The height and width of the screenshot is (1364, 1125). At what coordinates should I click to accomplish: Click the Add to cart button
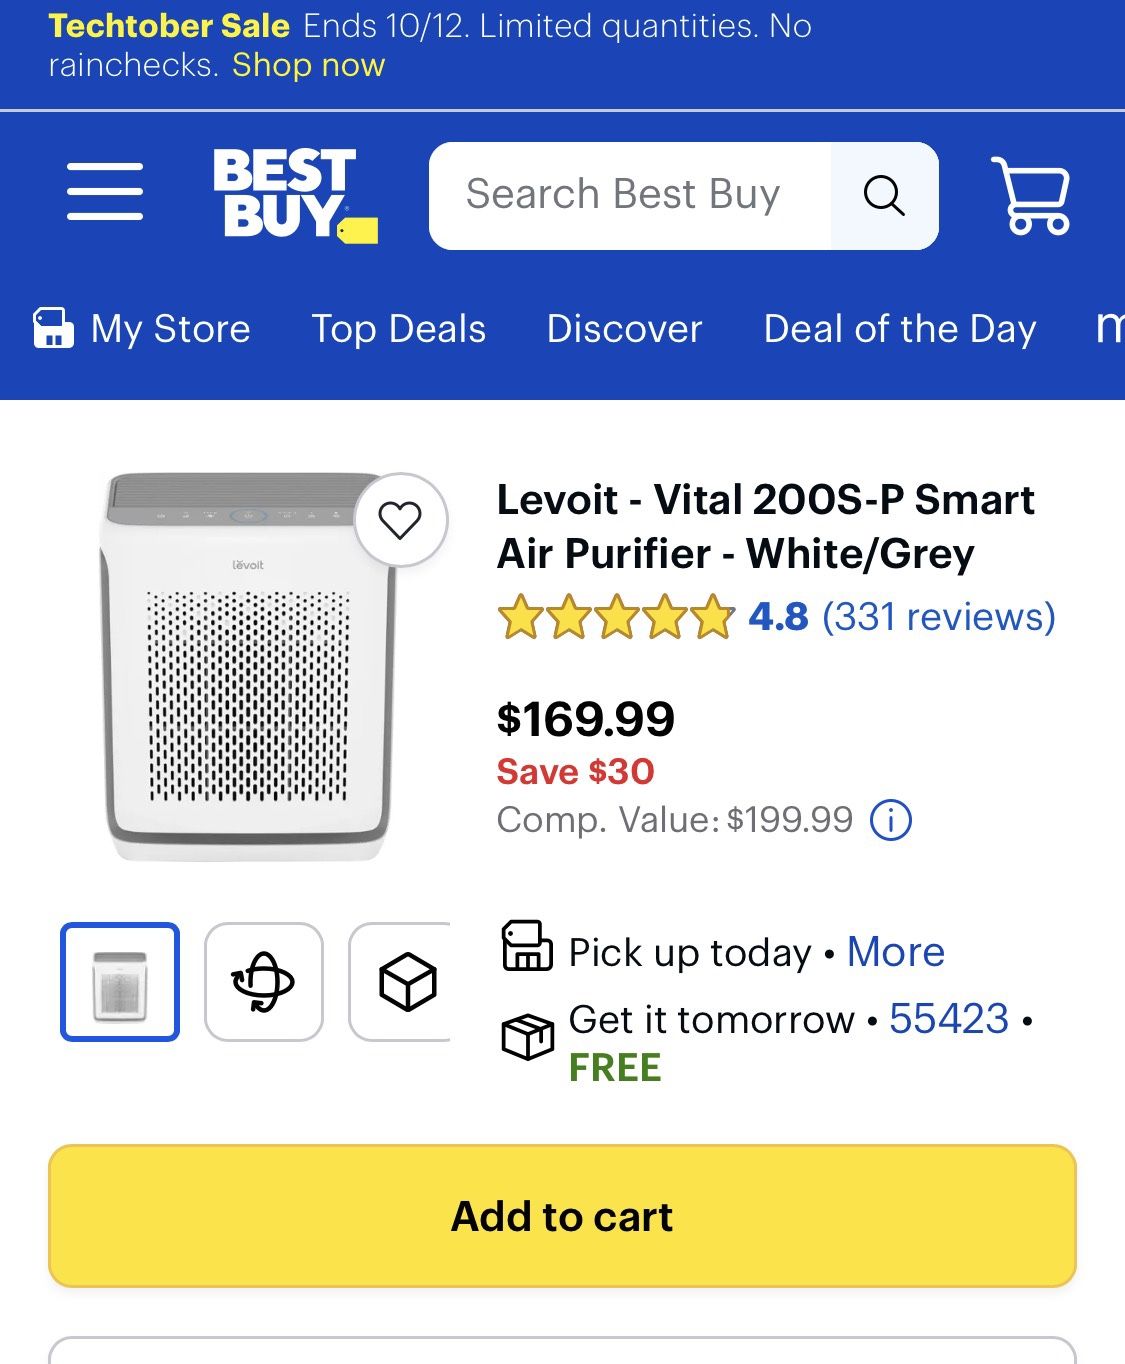click(x=562, y=1216)
